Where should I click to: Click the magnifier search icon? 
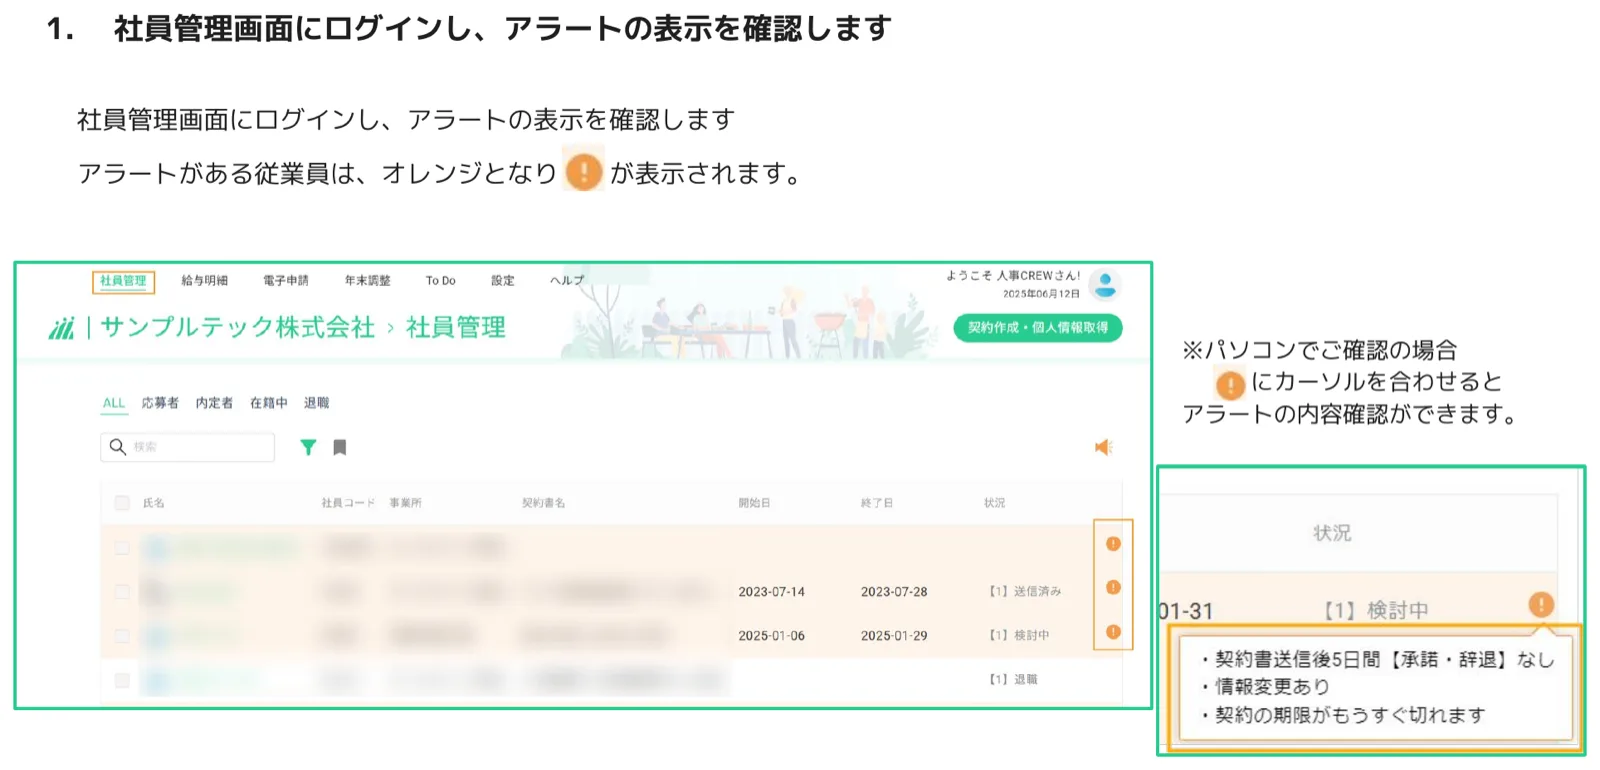click(117, 447)
